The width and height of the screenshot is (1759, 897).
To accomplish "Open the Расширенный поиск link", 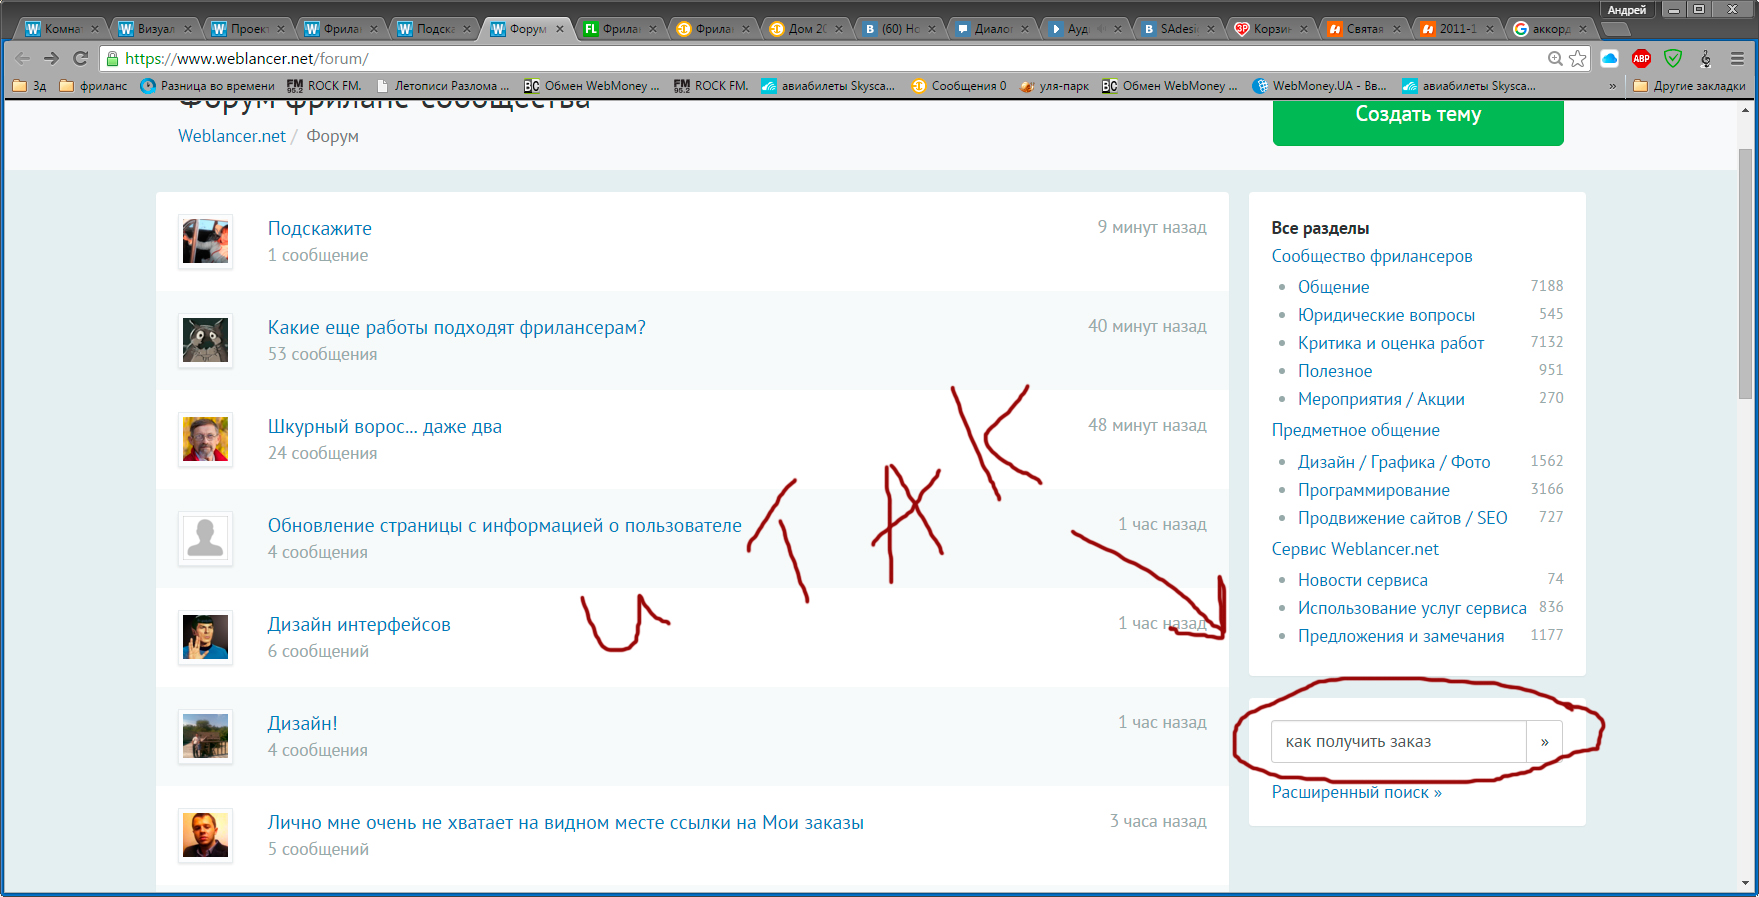I will tap(1356, 792).
